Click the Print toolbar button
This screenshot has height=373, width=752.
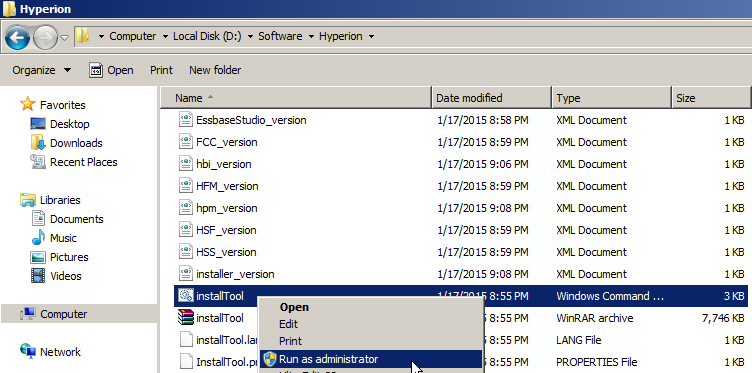tap(161, 70)
